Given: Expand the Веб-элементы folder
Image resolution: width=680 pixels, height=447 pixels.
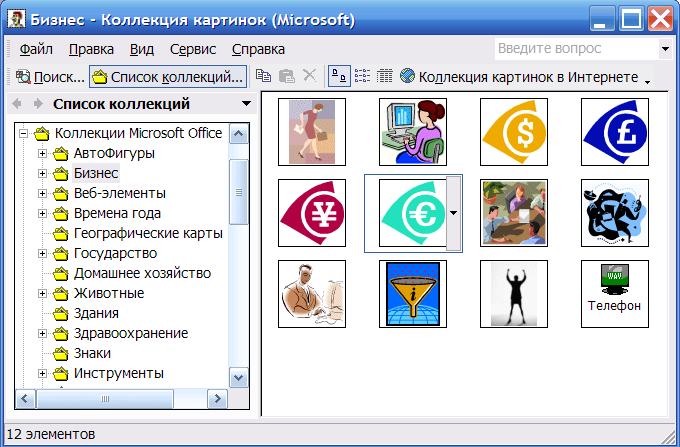Looking at the screenshot, I should [42, 193].
